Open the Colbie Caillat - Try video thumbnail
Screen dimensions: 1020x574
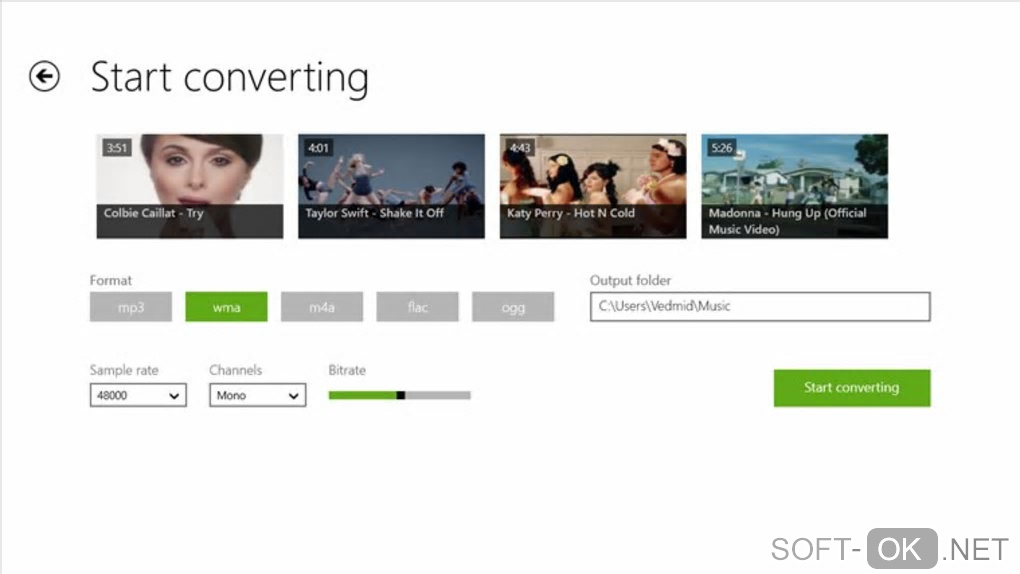pyautogui.click(x=190, y=186)
